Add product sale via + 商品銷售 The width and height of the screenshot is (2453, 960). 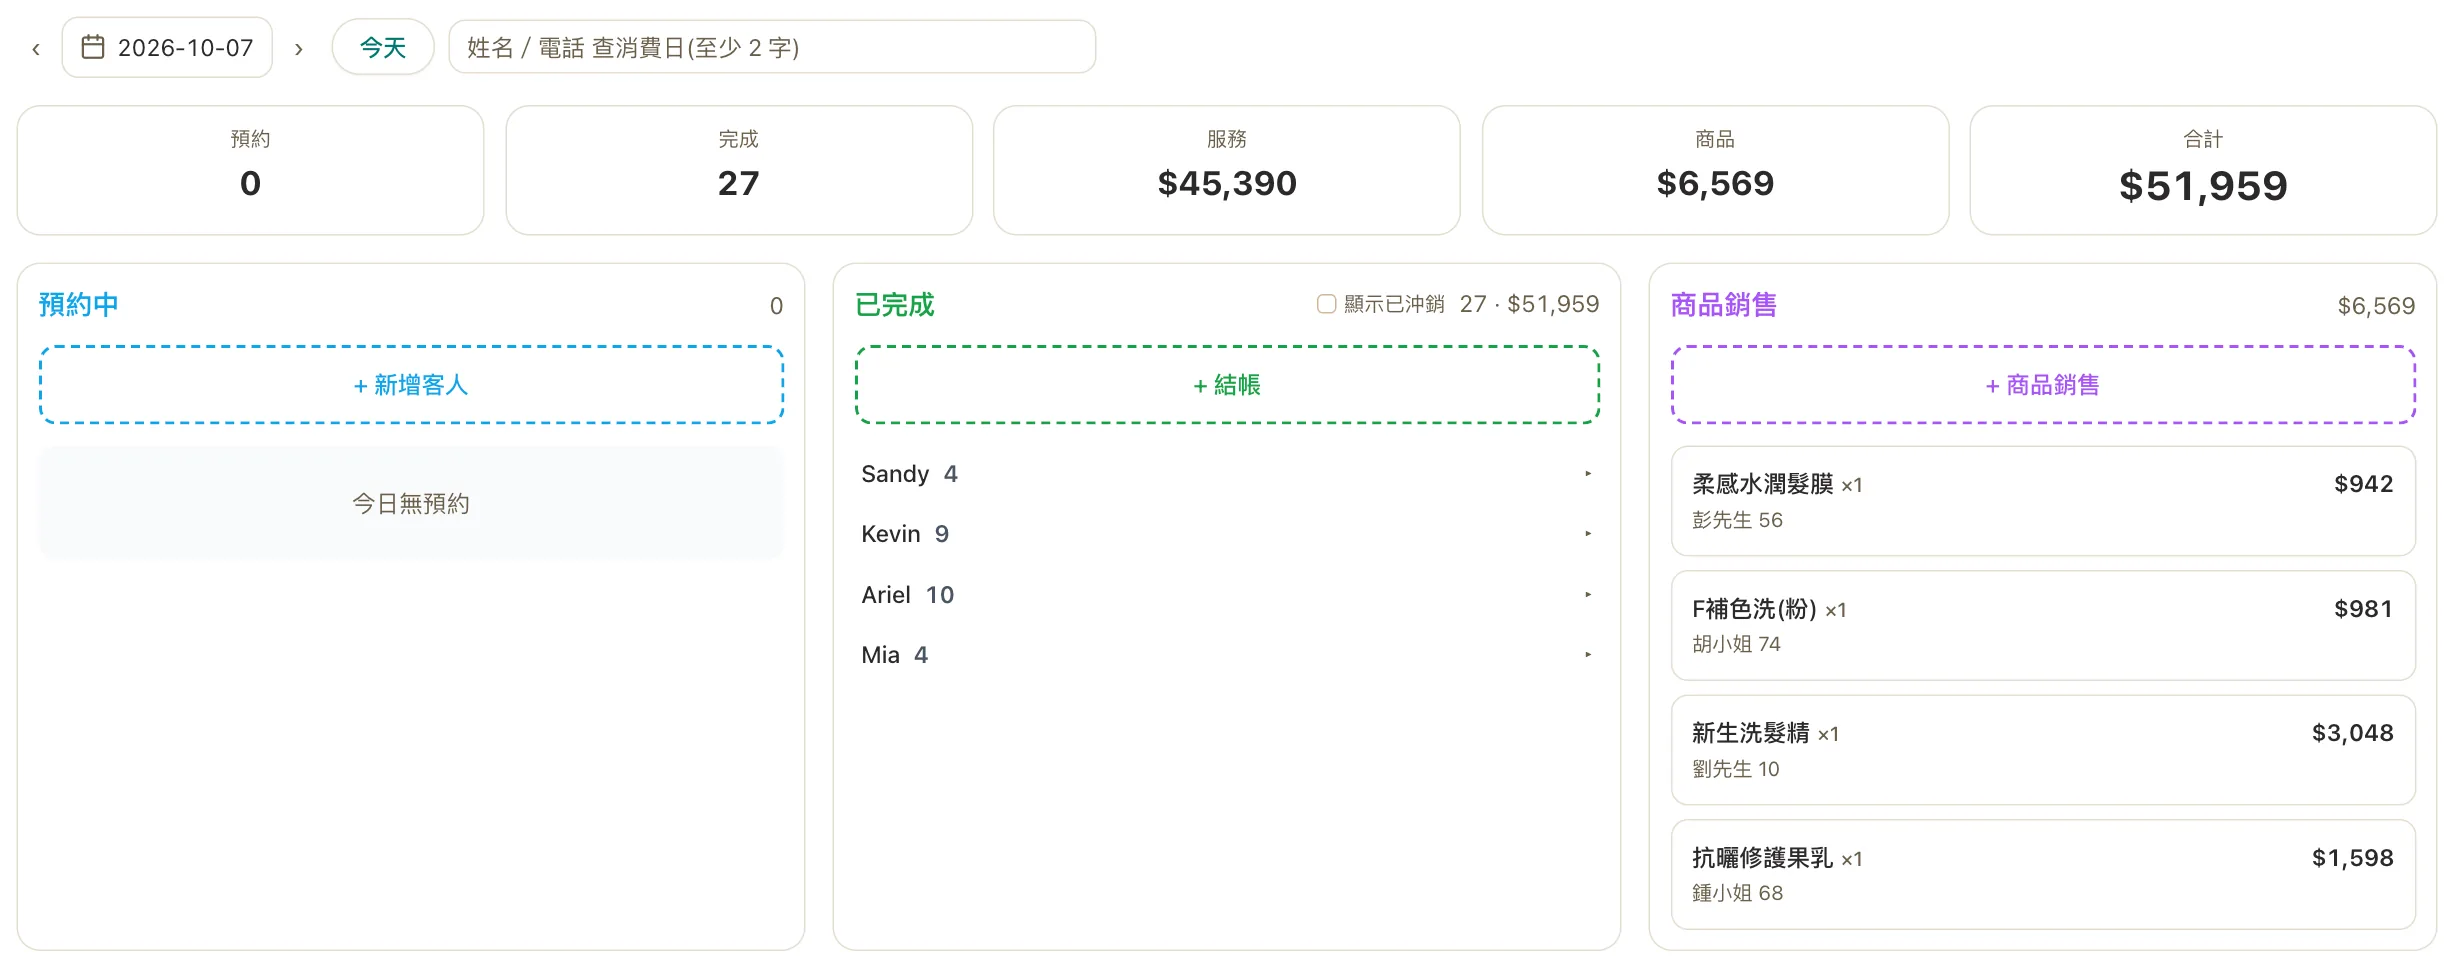pyautogui.click(x=2043, y=385)
